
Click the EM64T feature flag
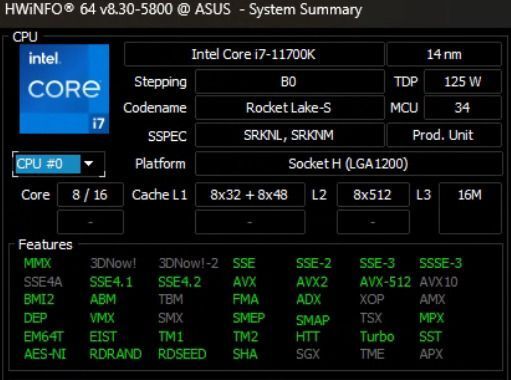point(44,337)
